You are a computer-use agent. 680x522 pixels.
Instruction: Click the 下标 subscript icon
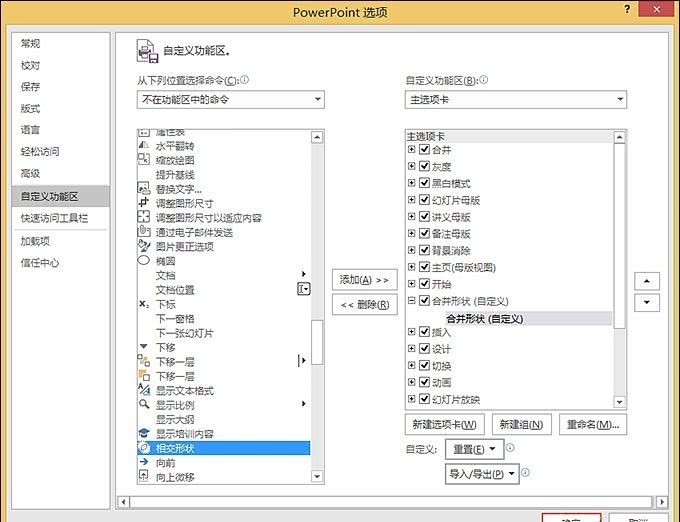(x=144, y=304)
